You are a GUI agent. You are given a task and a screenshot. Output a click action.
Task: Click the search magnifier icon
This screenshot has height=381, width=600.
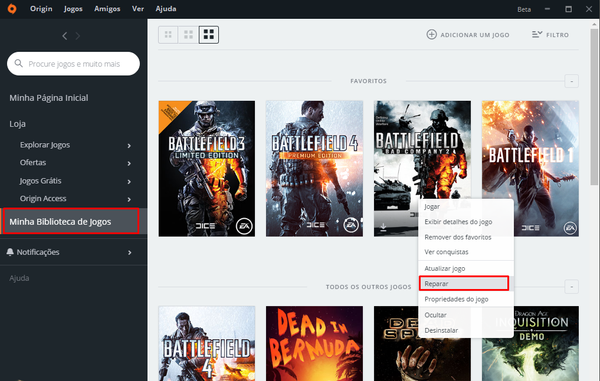click(x=18, y=63)
